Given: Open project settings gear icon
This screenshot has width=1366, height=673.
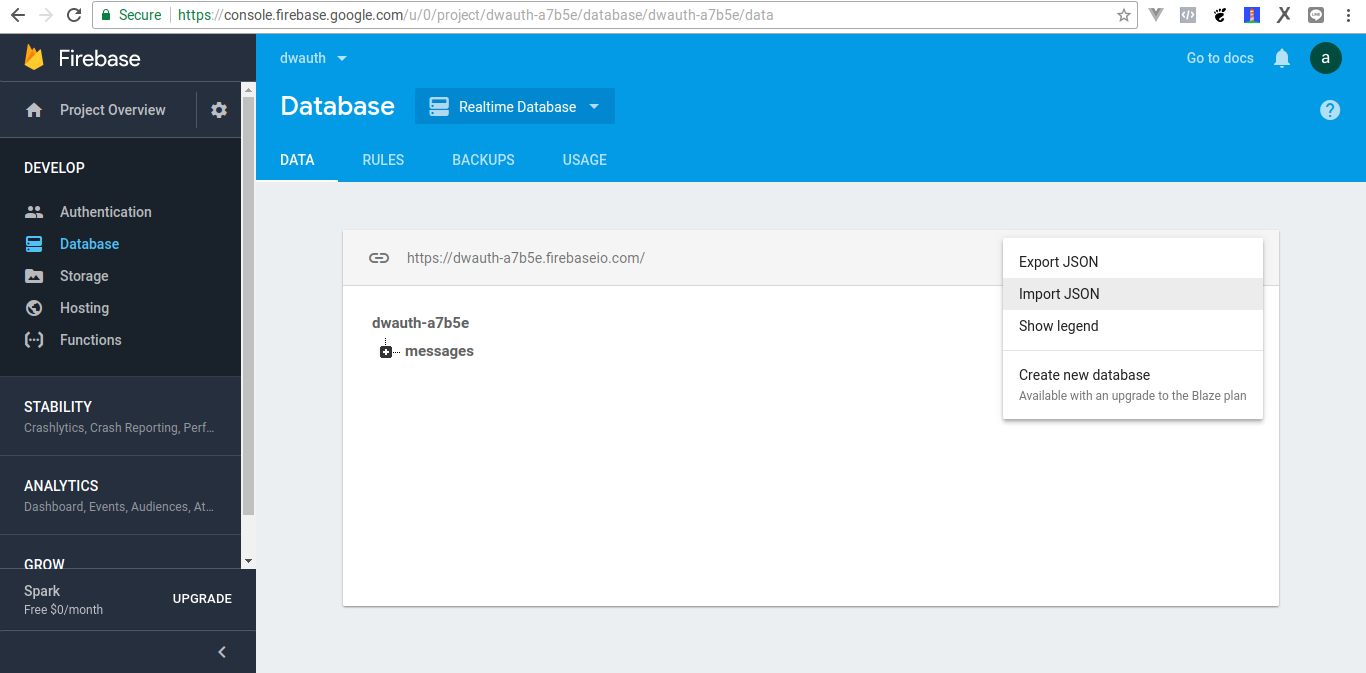Looking at the screenshot, I should (x=219, y=110).
